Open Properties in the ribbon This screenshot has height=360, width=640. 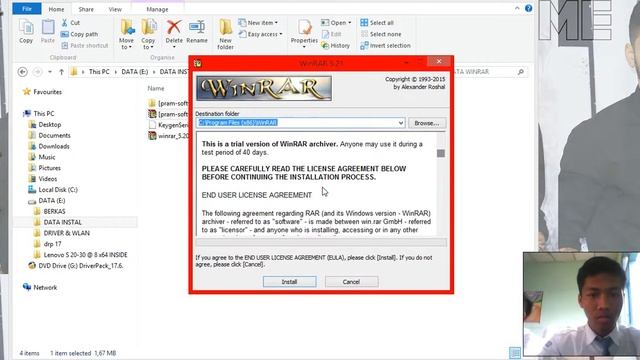(x=304, y=33)
